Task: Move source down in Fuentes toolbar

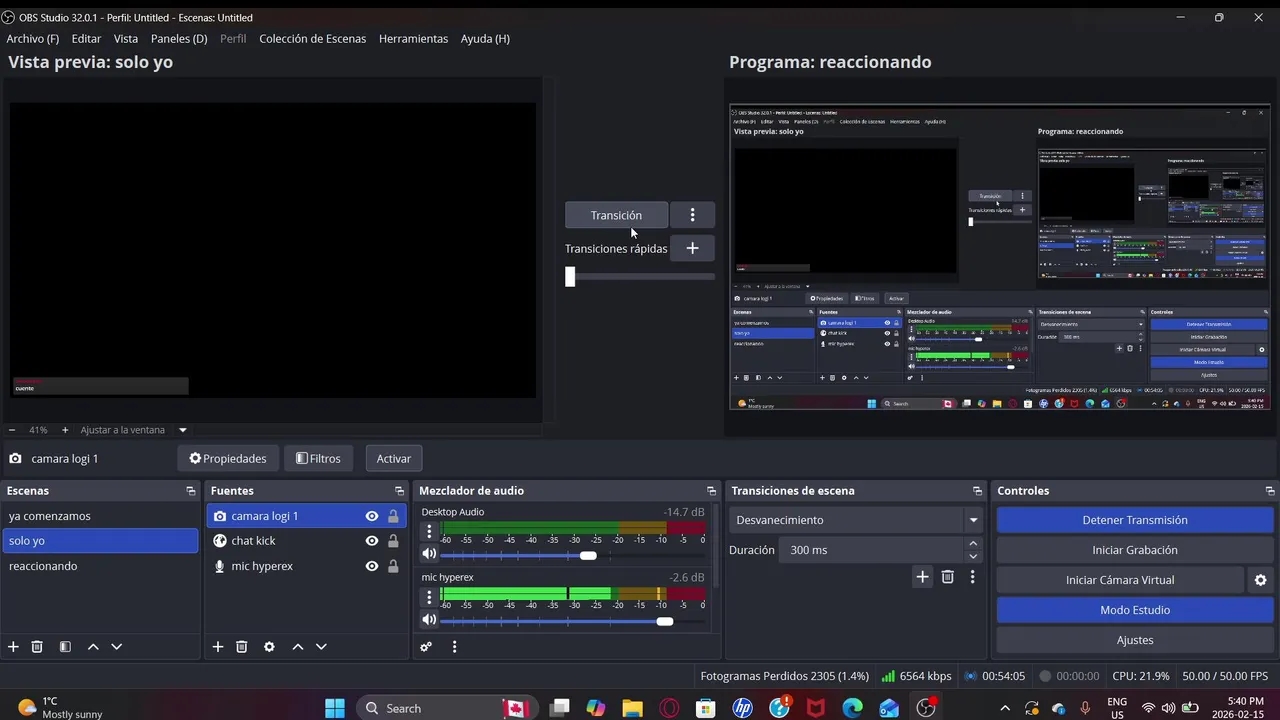Action: click(x=321, y=647)
